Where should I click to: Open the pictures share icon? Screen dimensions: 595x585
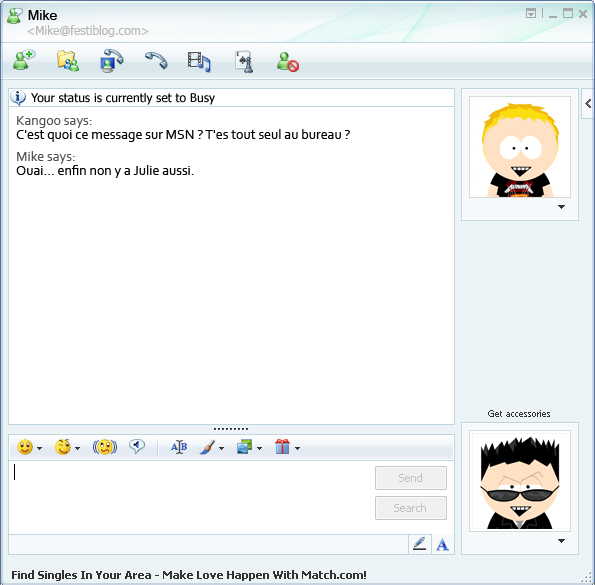pyautogui.click(x=244, y=447)
